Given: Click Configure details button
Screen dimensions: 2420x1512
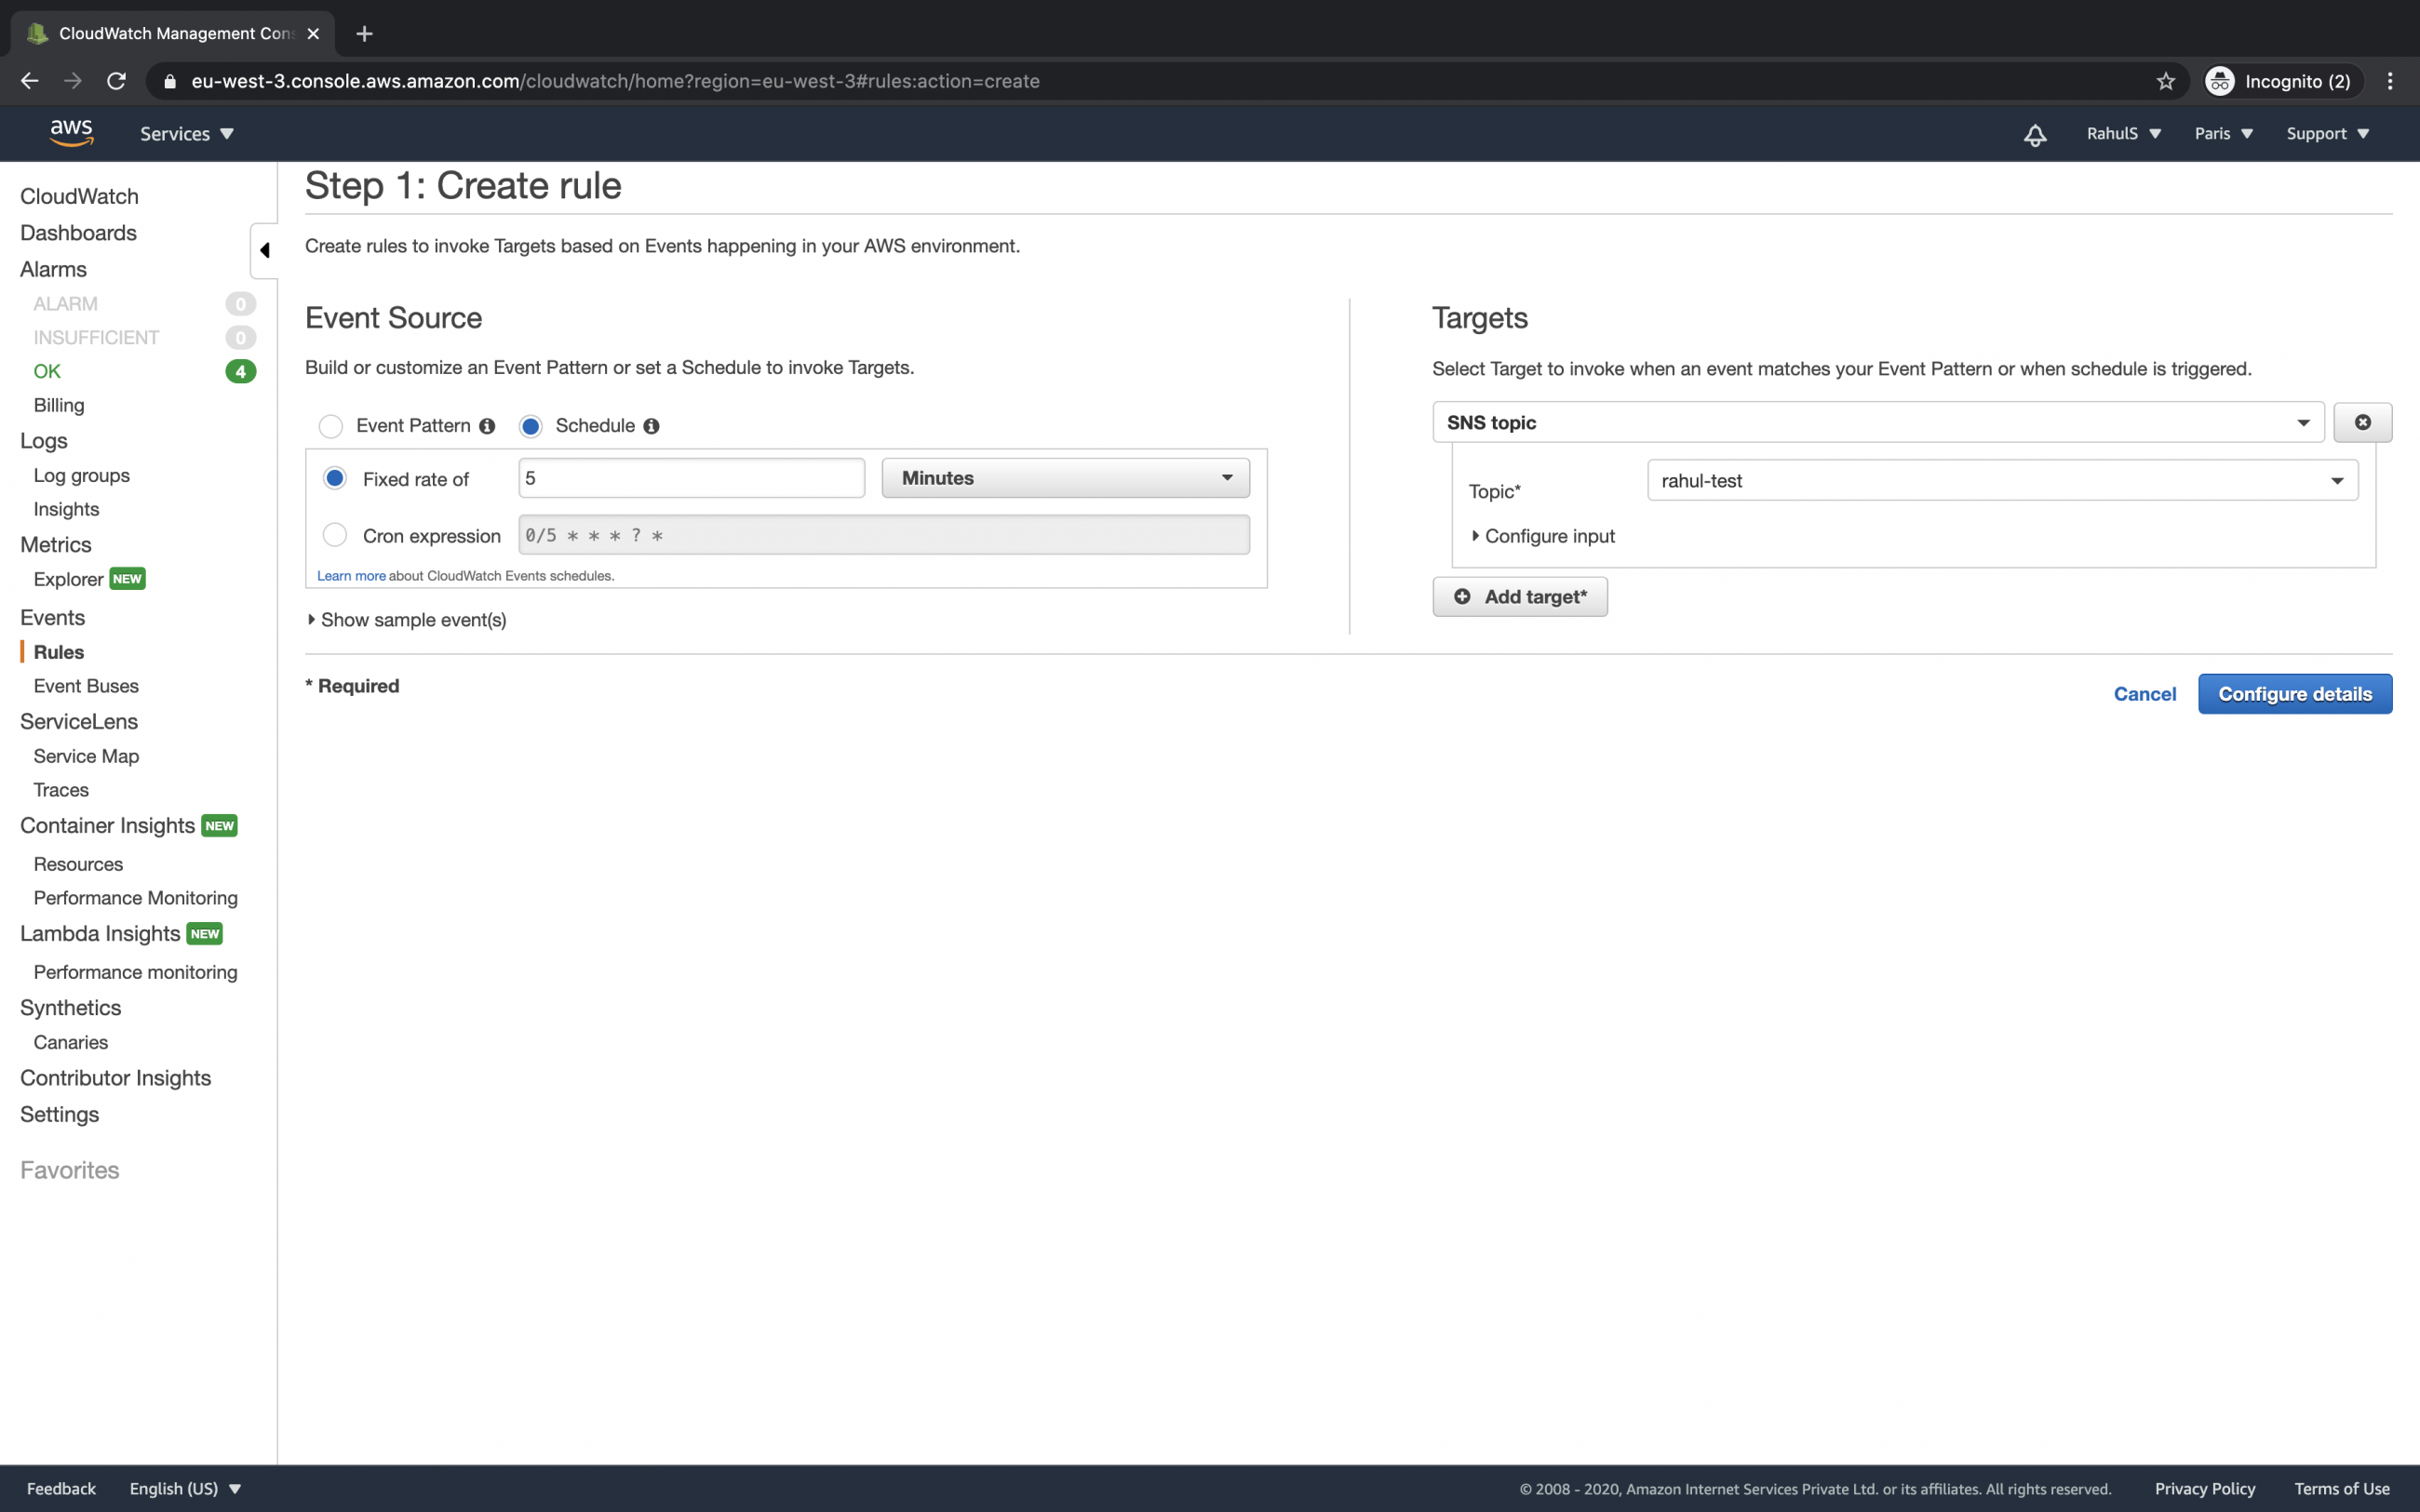Looking at the screenshot, I should [2295, 694].
